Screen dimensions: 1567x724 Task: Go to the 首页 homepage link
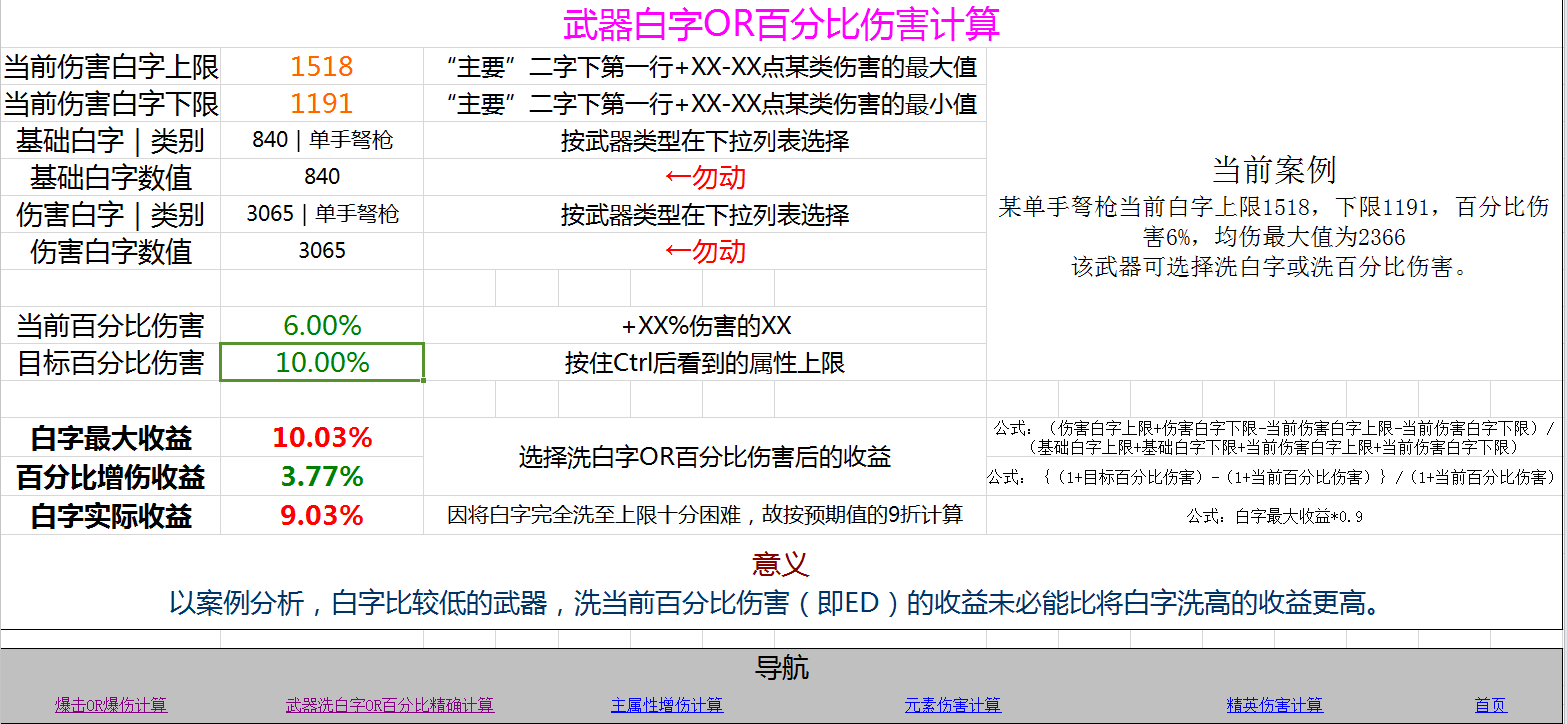(1492, 704)
